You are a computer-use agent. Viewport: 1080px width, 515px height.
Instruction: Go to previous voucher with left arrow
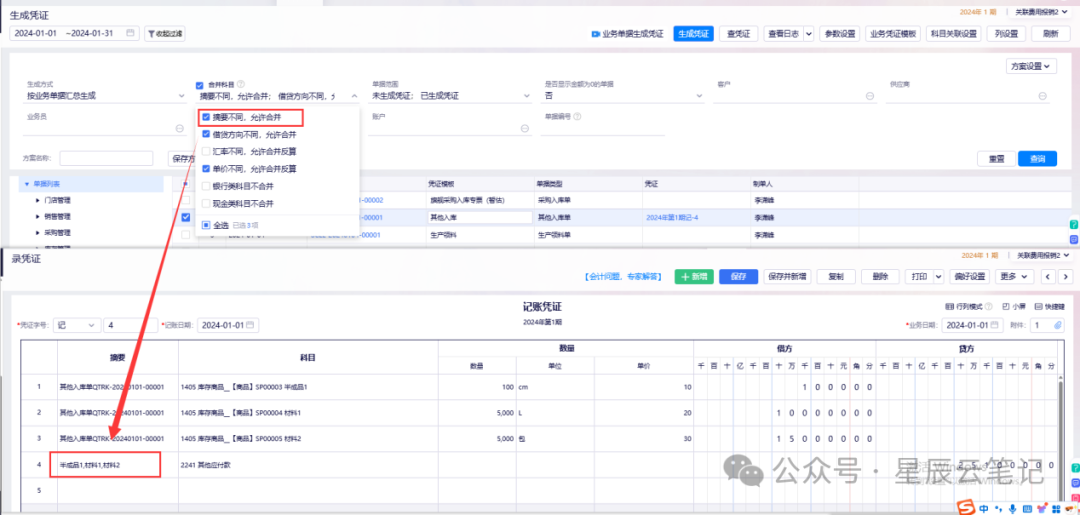tap(1049, 276)
